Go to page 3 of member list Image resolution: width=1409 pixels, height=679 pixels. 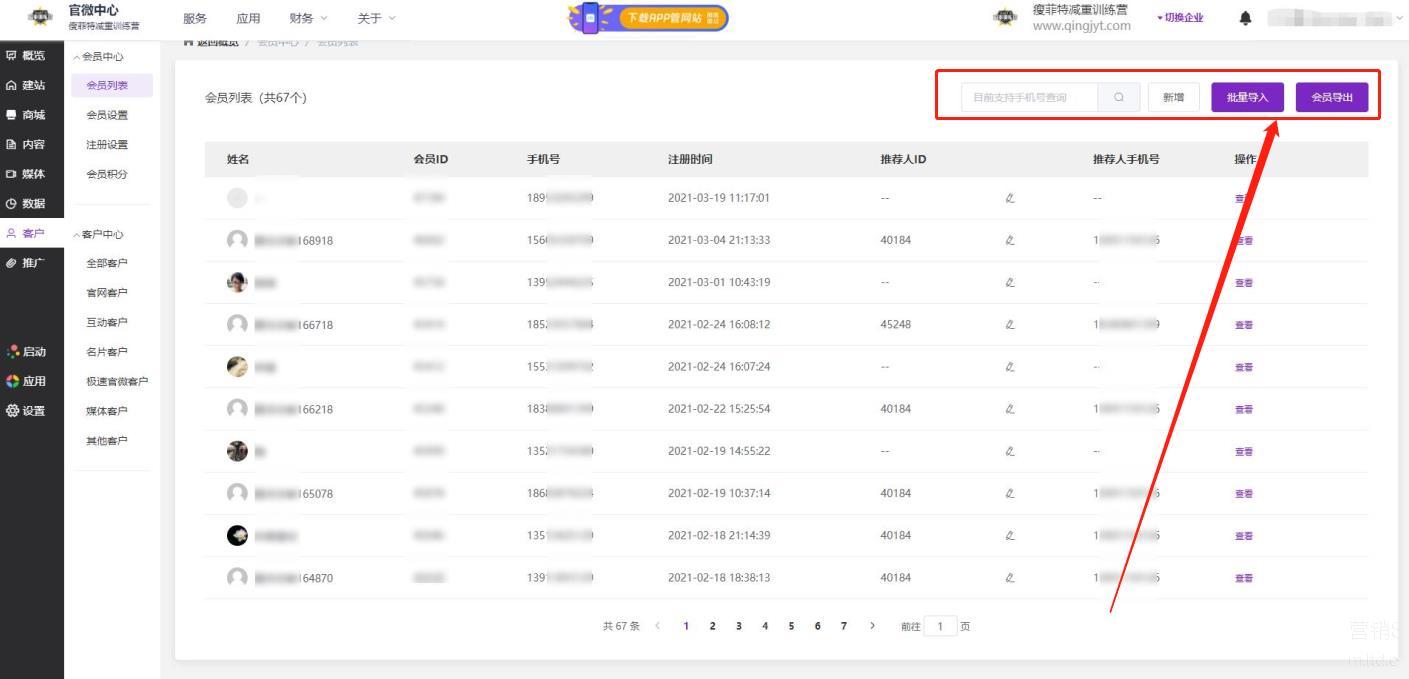tap(739, 626)
